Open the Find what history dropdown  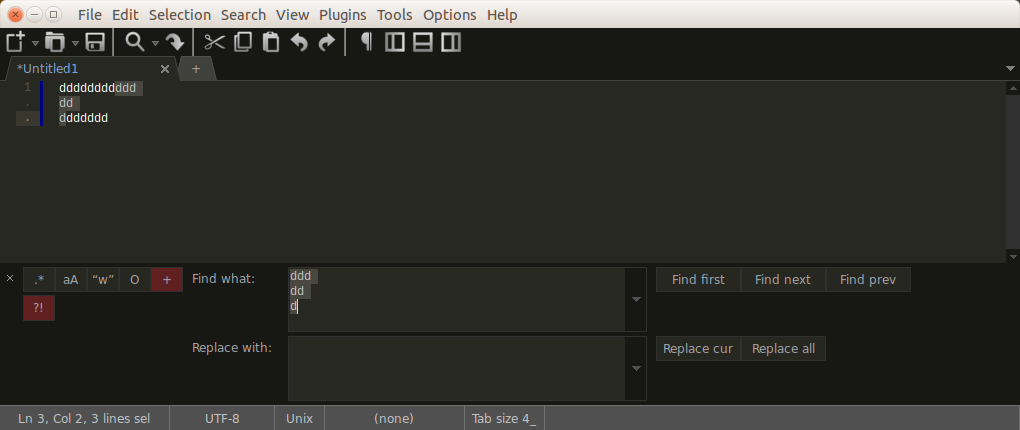636,300
